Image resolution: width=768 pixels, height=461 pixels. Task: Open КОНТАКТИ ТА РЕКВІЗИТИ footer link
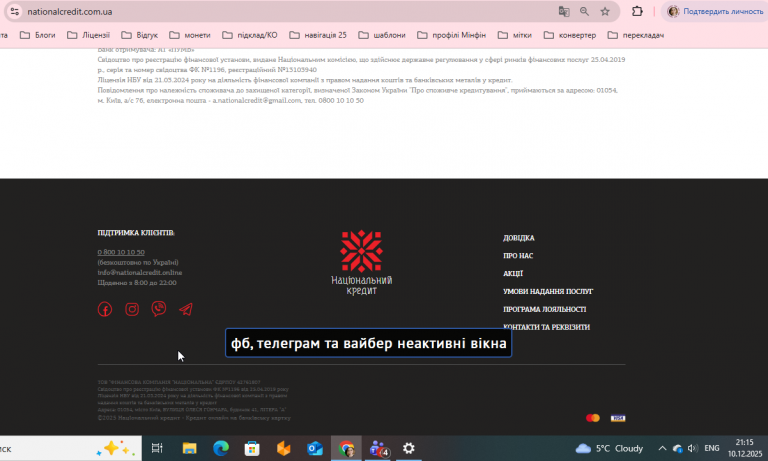point(547,327)
